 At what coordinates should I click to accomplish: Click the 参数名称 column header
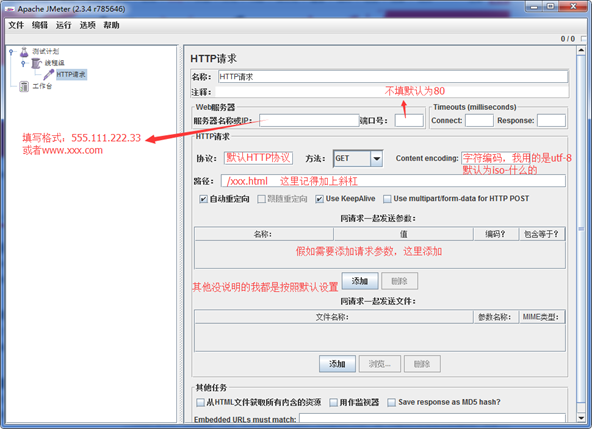pyautogui.click(x=496, y=317)
